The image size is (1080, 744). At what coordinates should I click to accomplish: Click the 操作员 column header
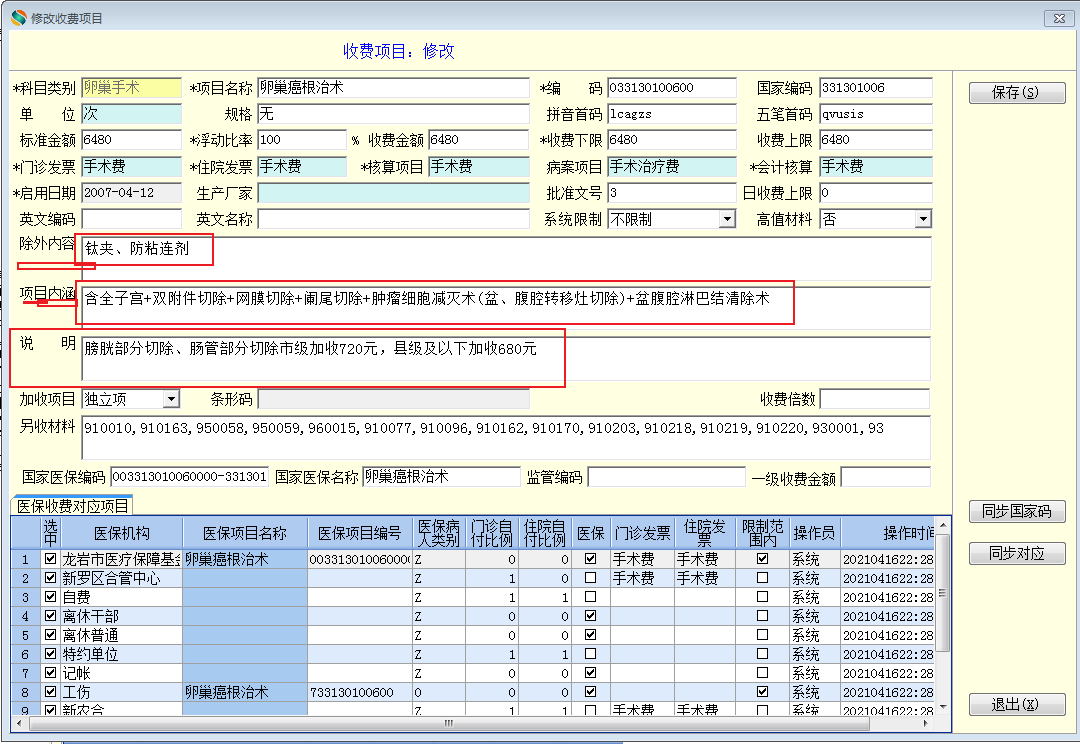click(814, 533)
